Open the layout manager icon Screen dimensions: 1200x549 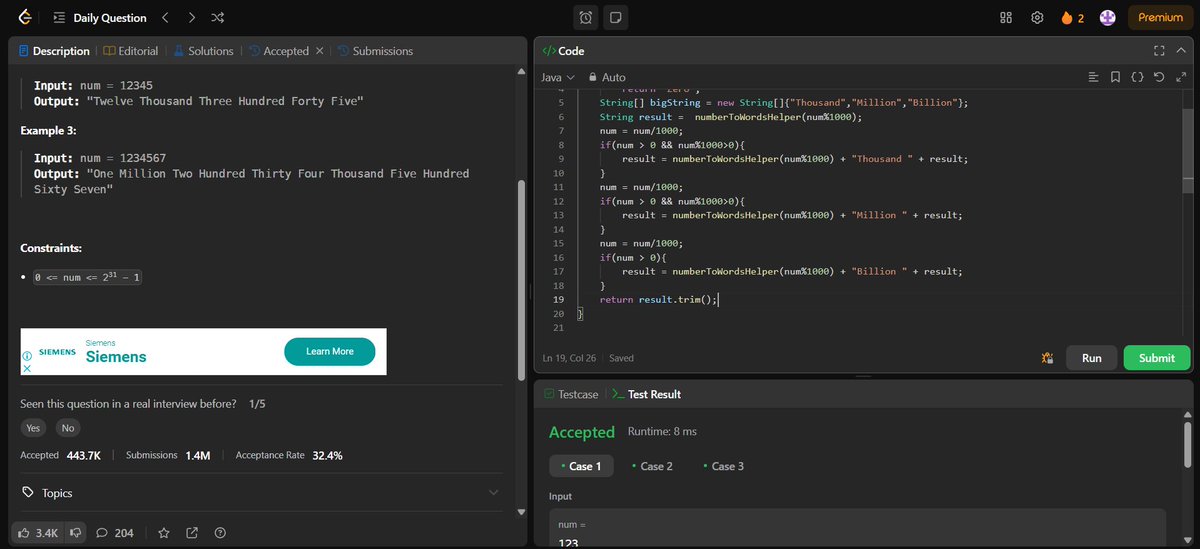(x=1006, y=17)
